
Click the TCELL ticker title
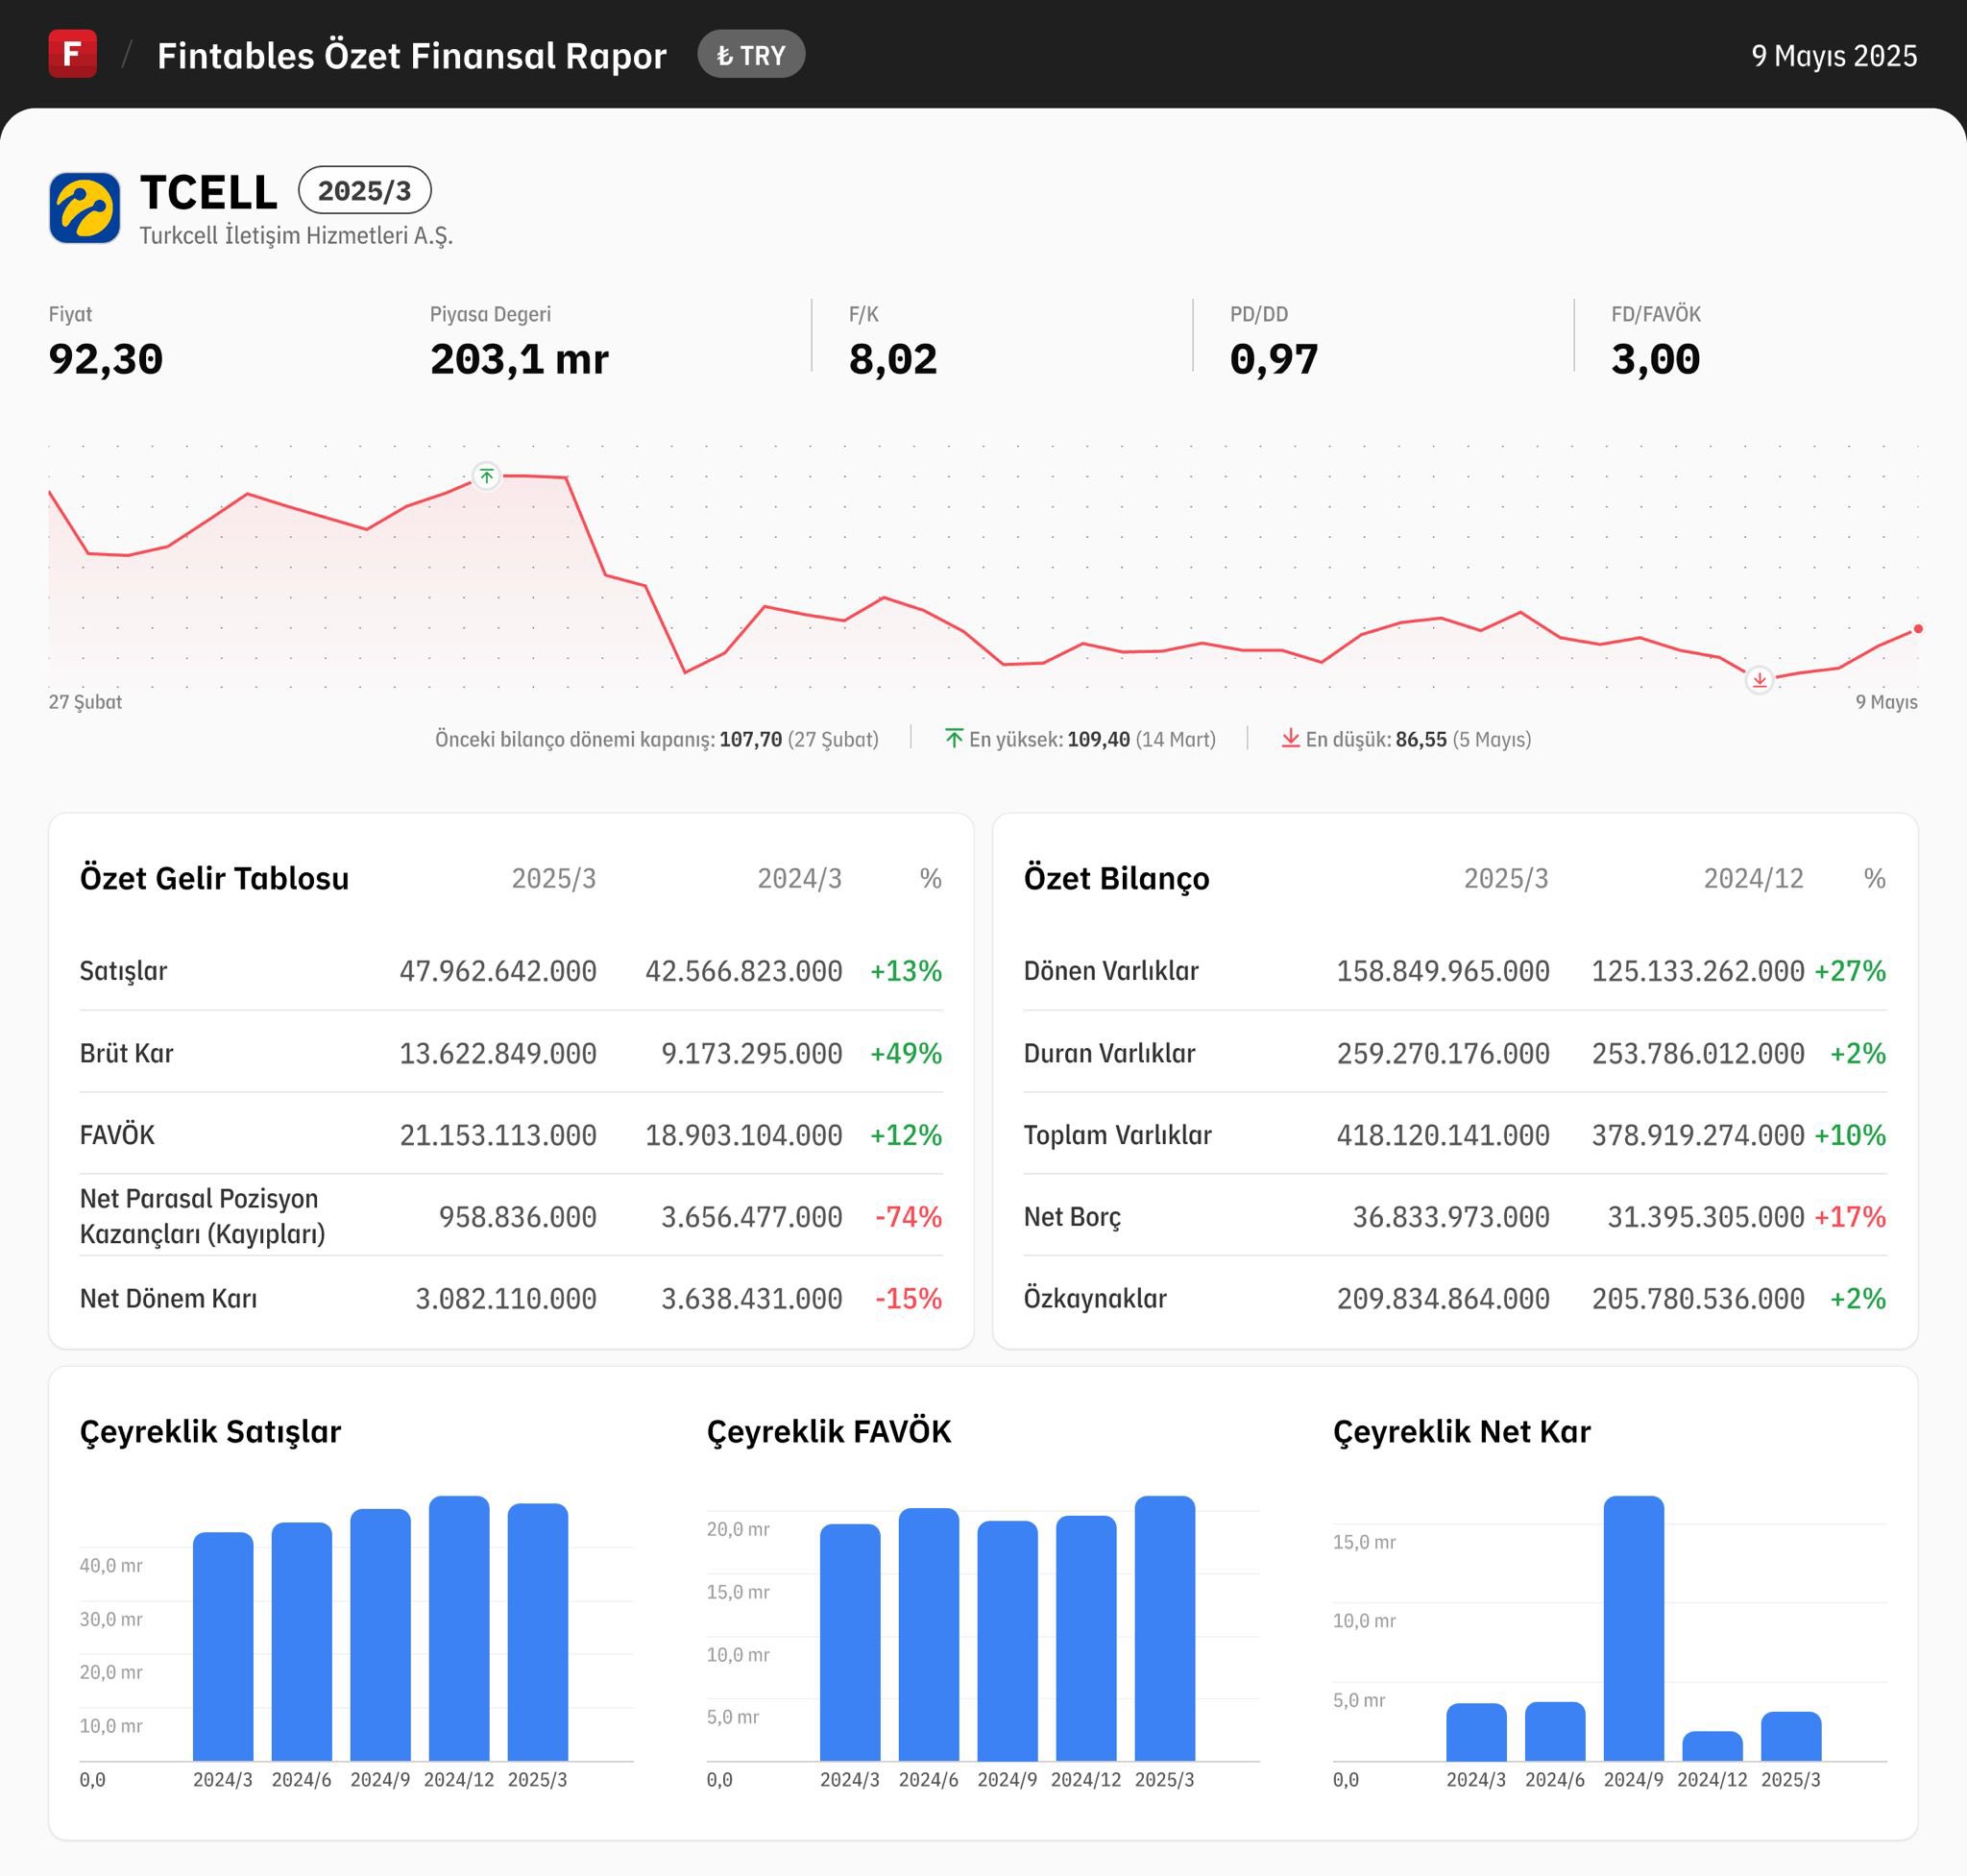tap(209, 192)
